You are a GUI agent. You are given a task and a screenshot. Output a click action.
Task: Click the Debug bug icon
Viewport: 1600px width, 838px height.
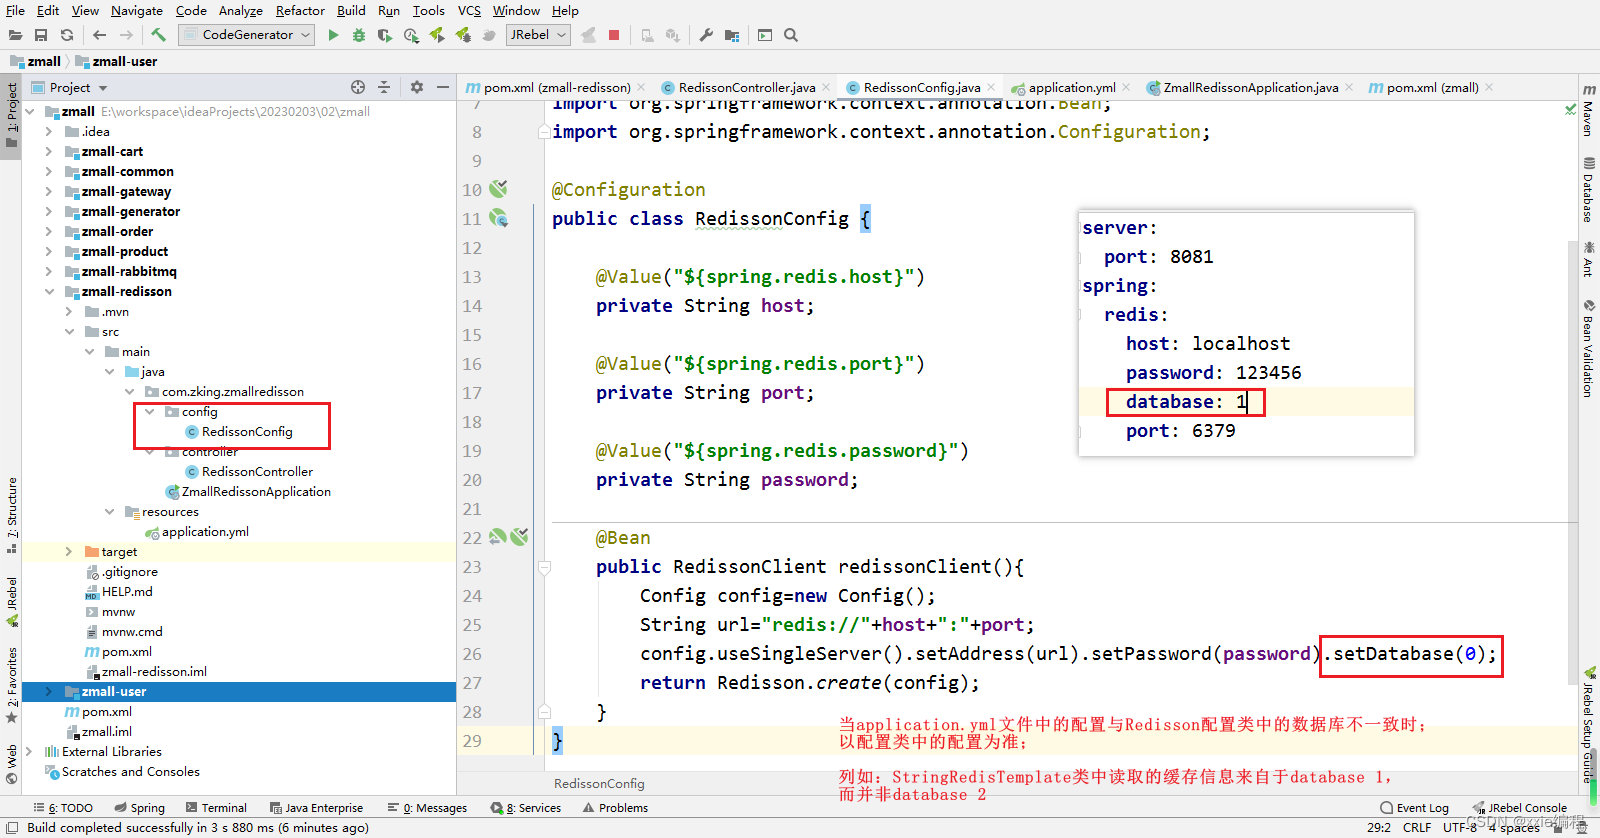coord(359,35)
